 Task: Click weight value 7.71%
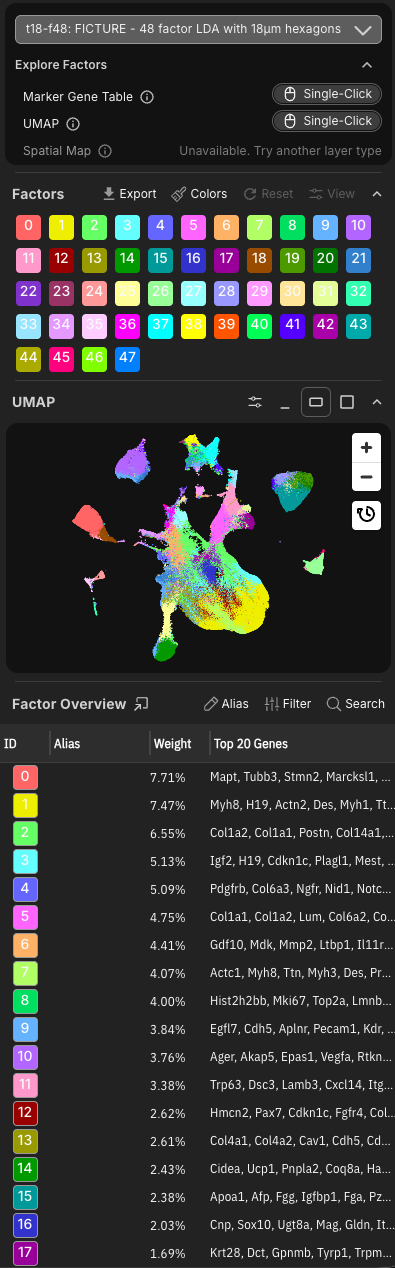pyautogui.click(x=167, y=777)
